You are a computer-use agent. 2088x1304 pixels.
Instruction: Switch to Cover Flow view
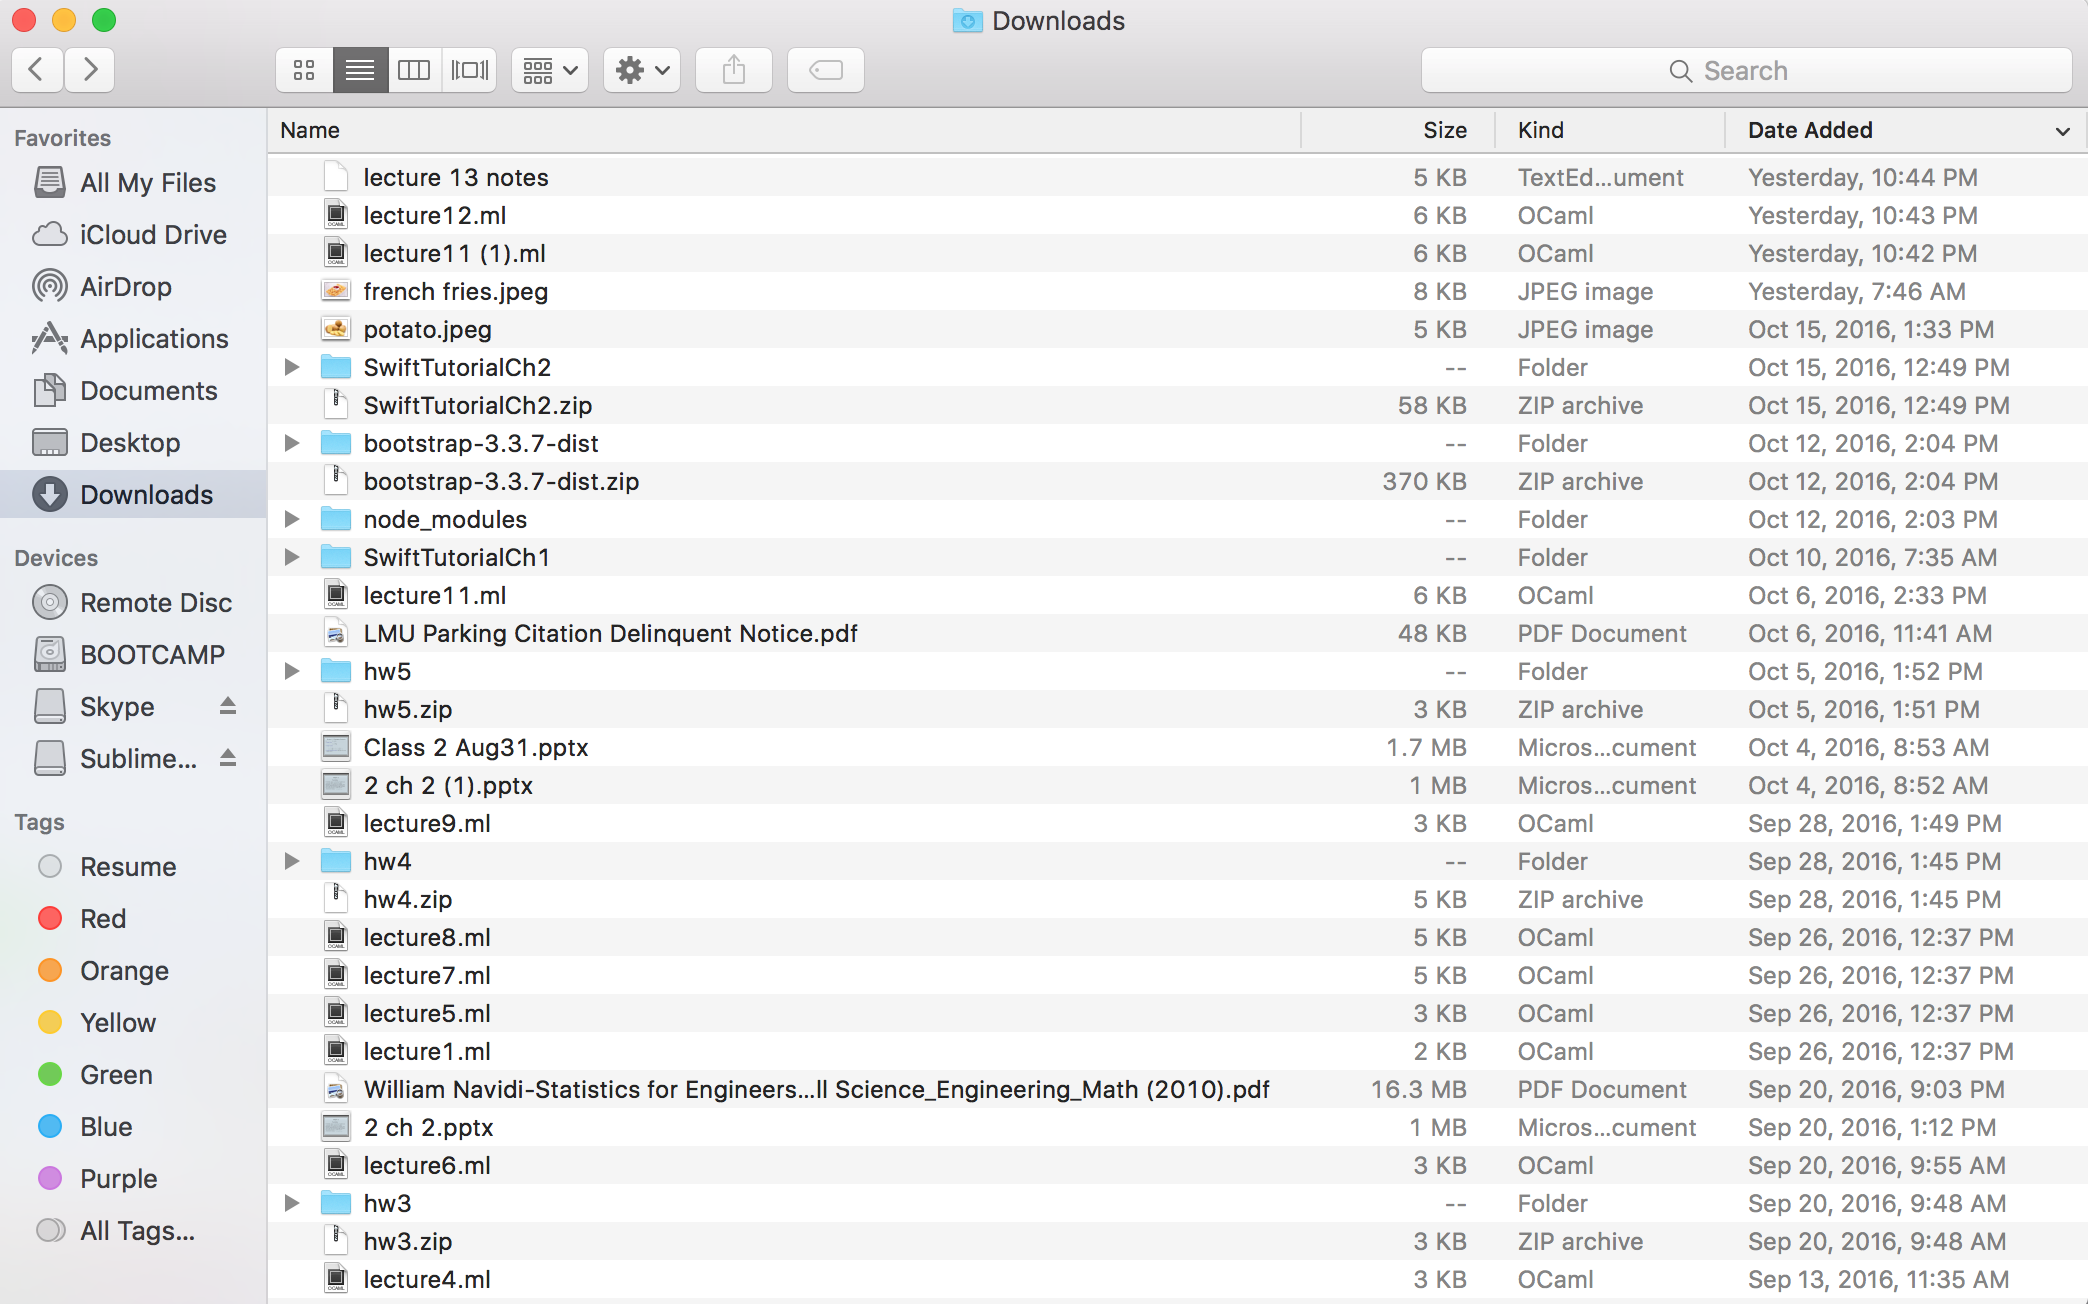click(x=469, y=70)
